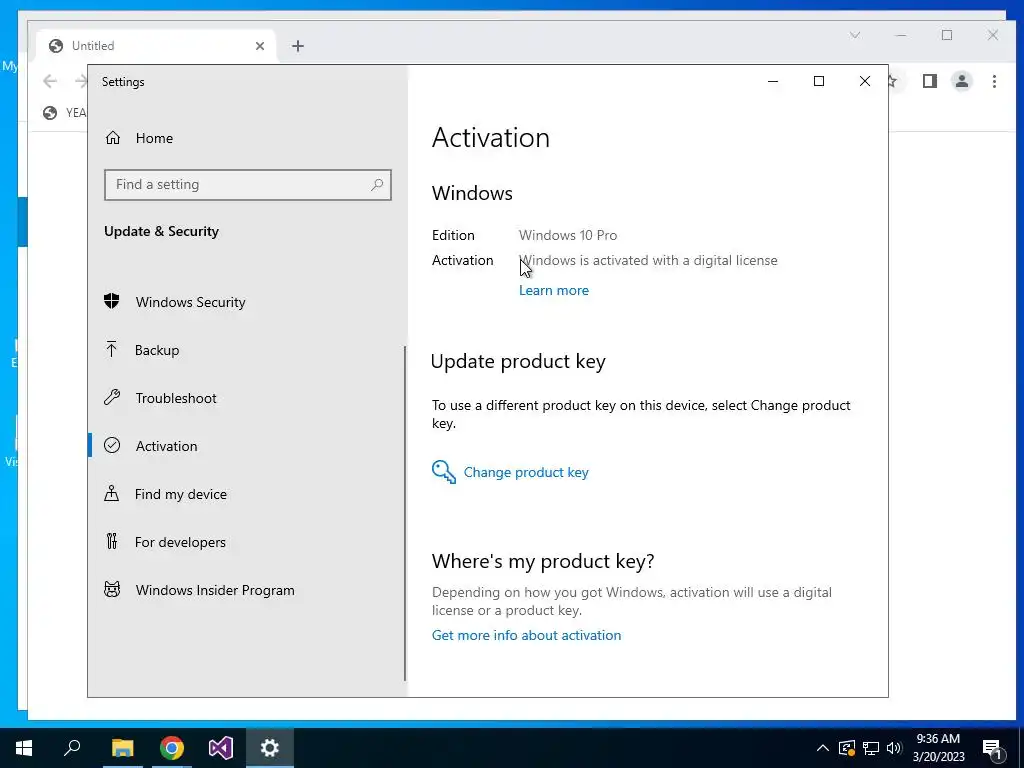Click the key icon beside Change product key

coord(443,472)
